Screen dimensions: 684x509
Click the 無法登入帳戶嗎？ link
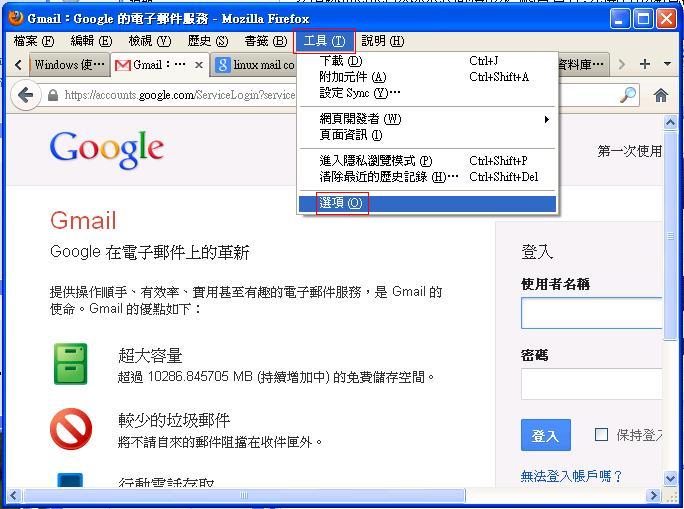pyautogui.click(x=572, y=476)
